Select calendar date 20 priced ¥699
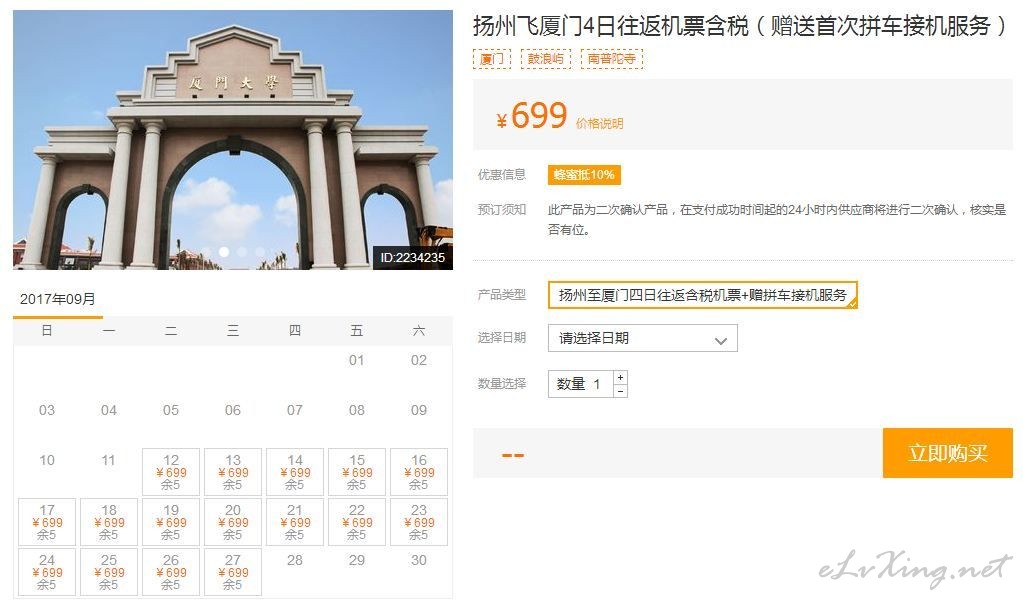 coord(233,522)
